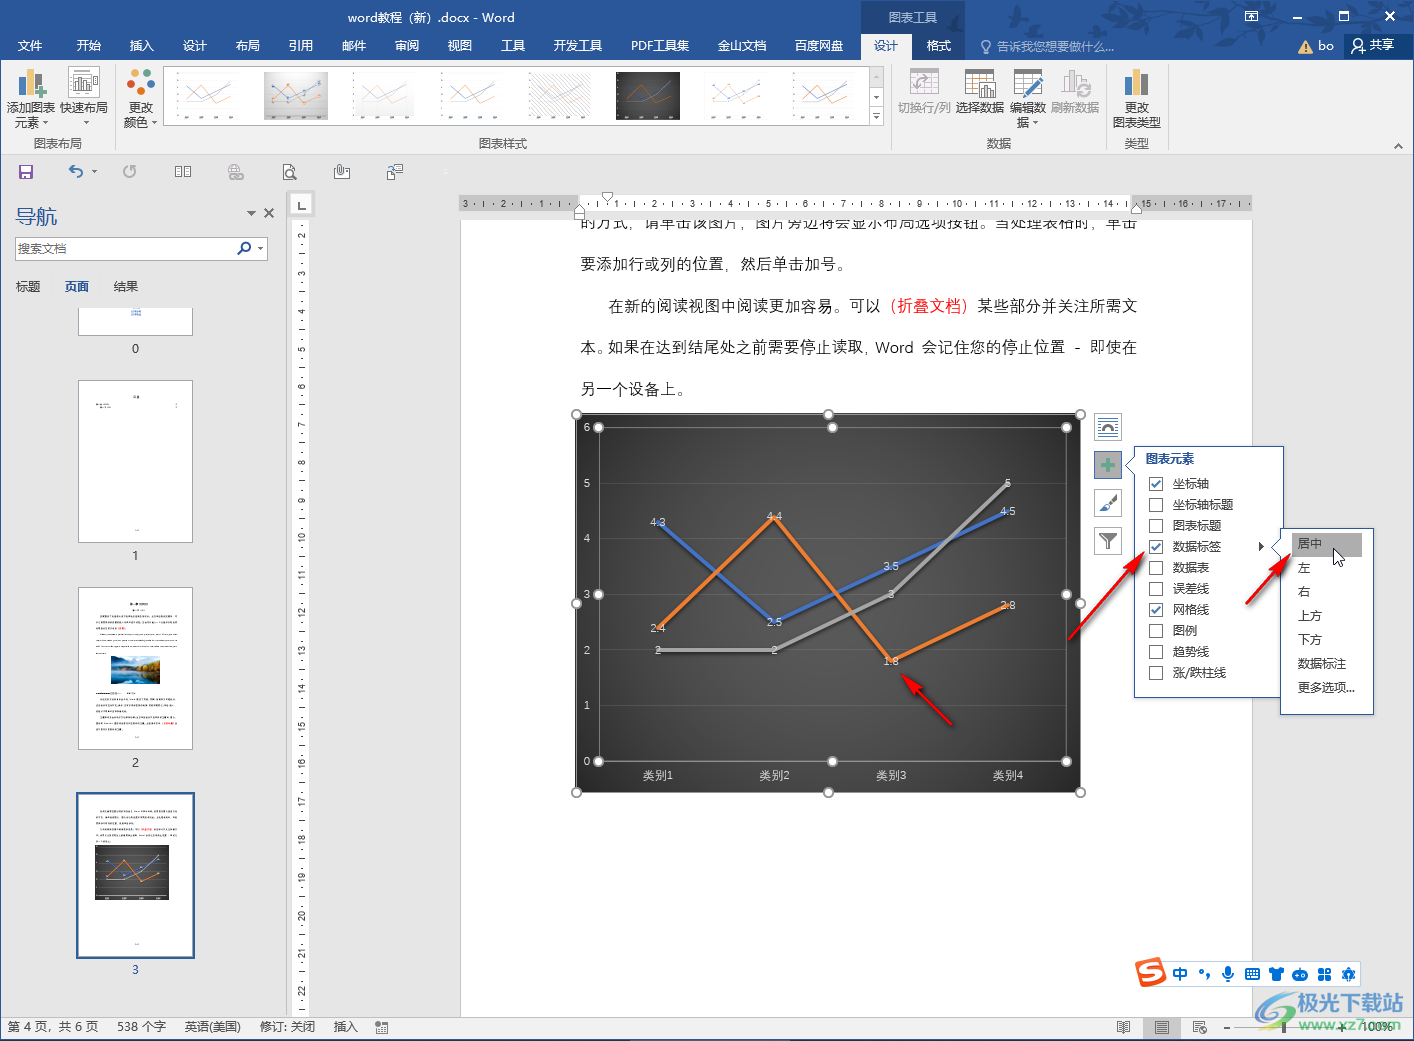Screen dimensions: 1414x1041
Task: Uncheck the 坐标轴 (Axes) checkbox
Action: (x=1156, y=484)
